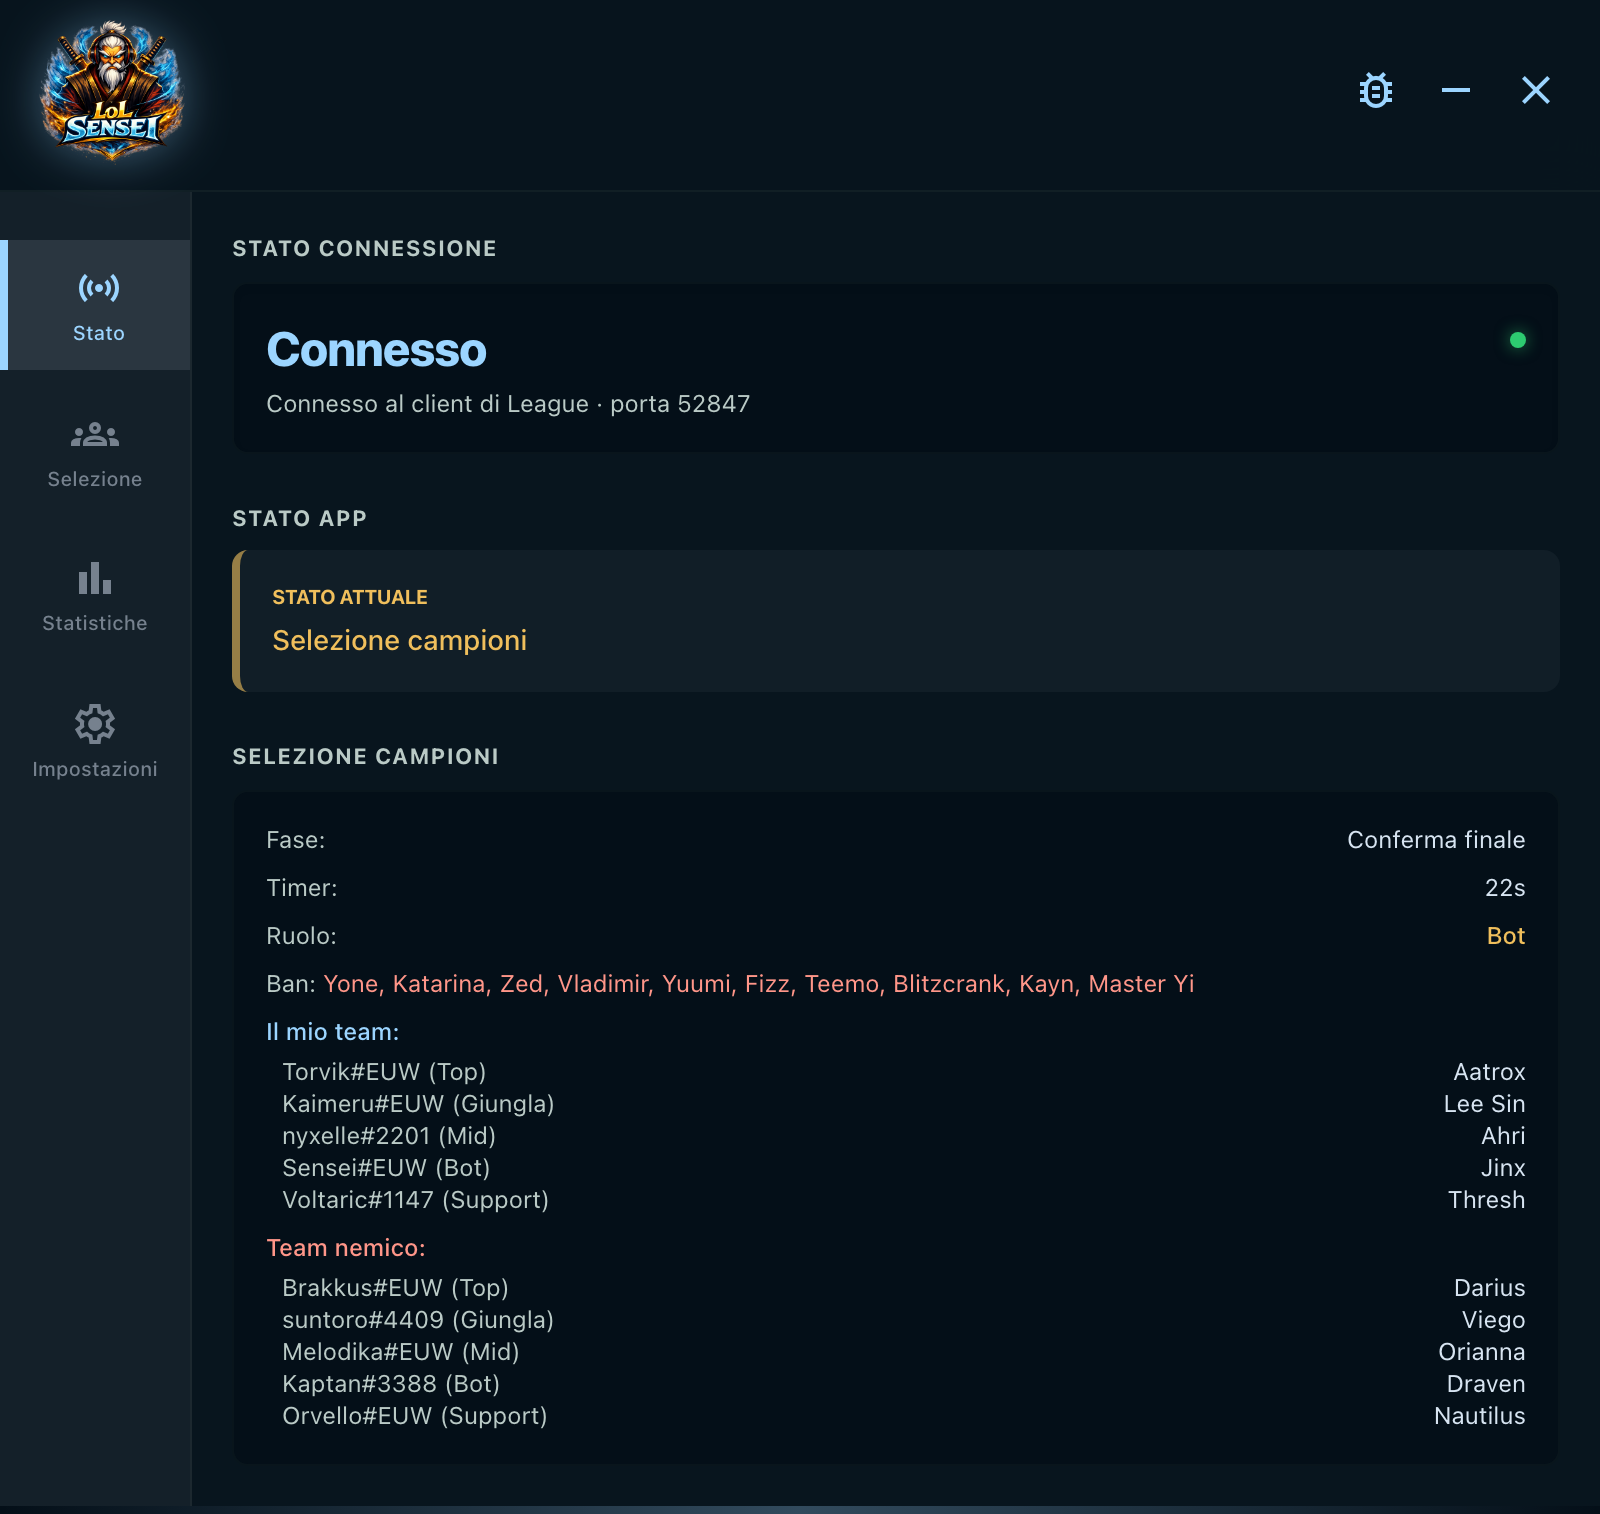Image resolution: width=1600 pixels, height=1514 pixels.
Task: Click the LoL Sensei logo
Action: click(x=112, y=91)
